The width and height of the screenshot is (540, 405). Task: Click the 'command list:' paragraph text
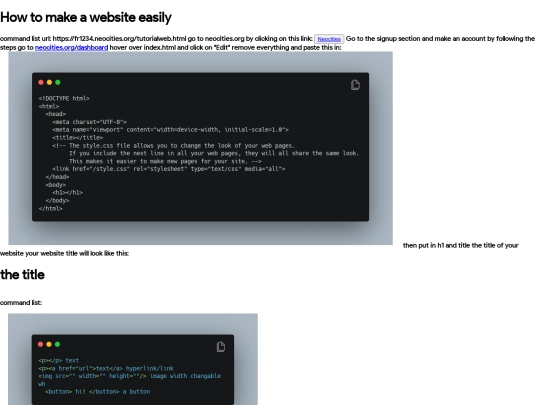click(x=21, y=303)
